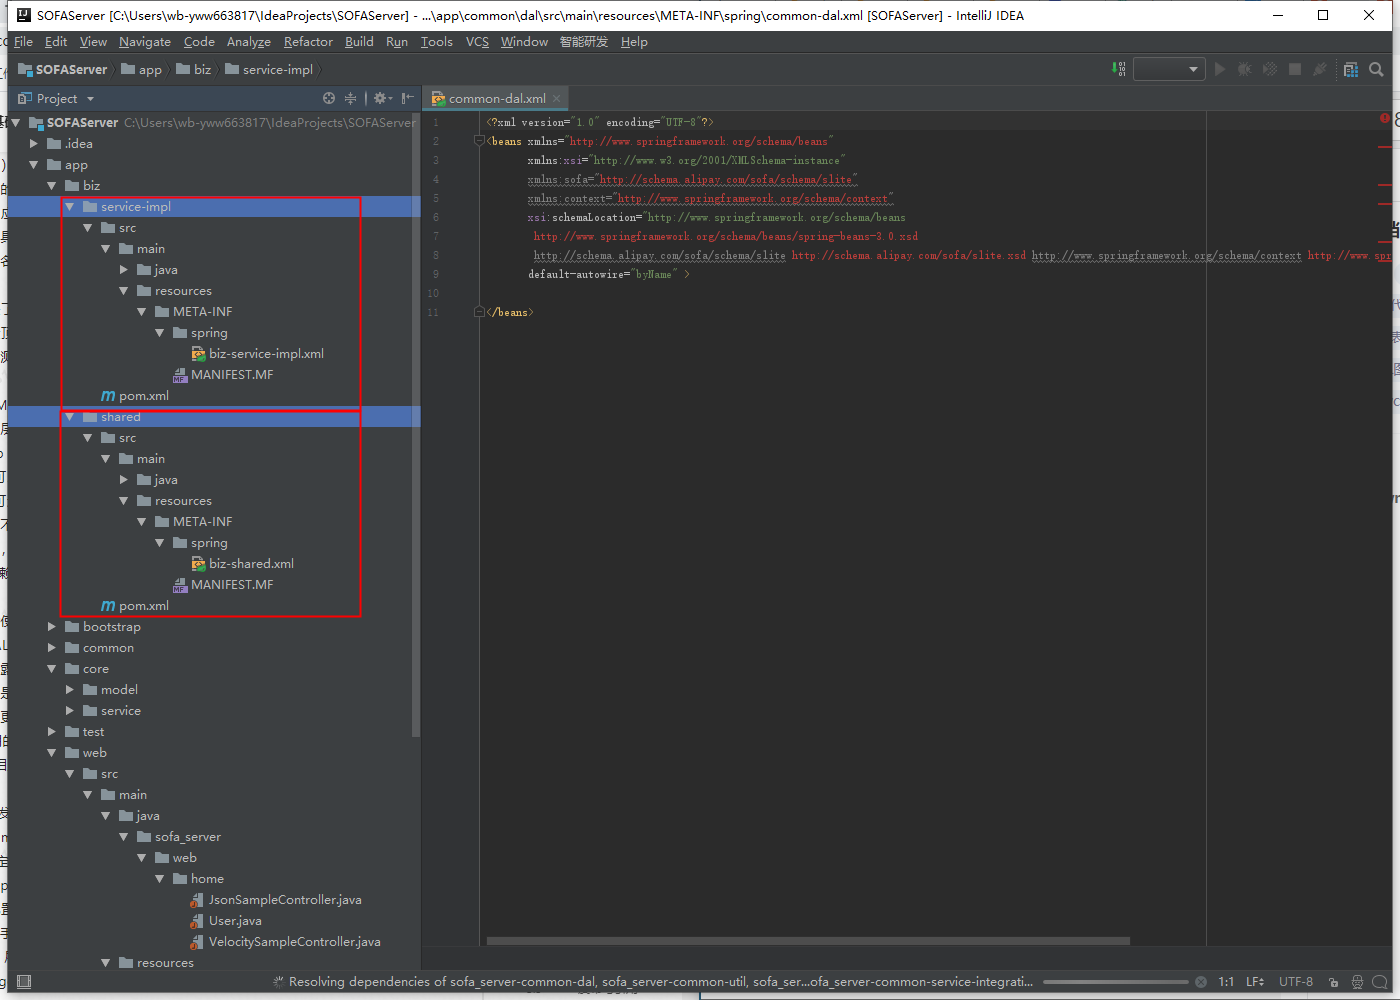Screen dimensions: 1400x1000
Task: Open the Build menu
Action: click(359, 42)
